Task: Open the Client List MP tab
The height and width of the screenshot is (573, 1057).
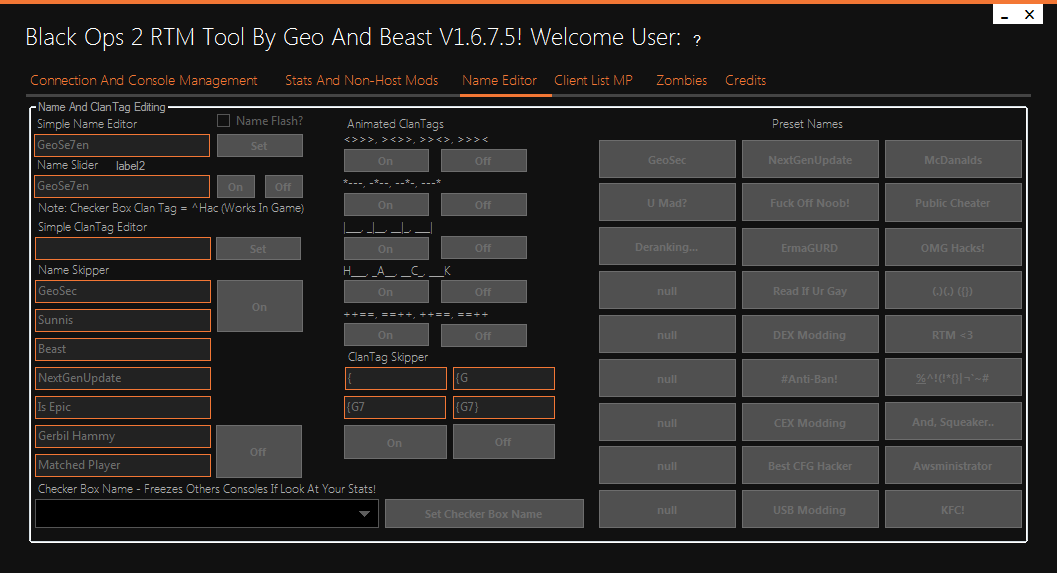Action: point(593,80)
